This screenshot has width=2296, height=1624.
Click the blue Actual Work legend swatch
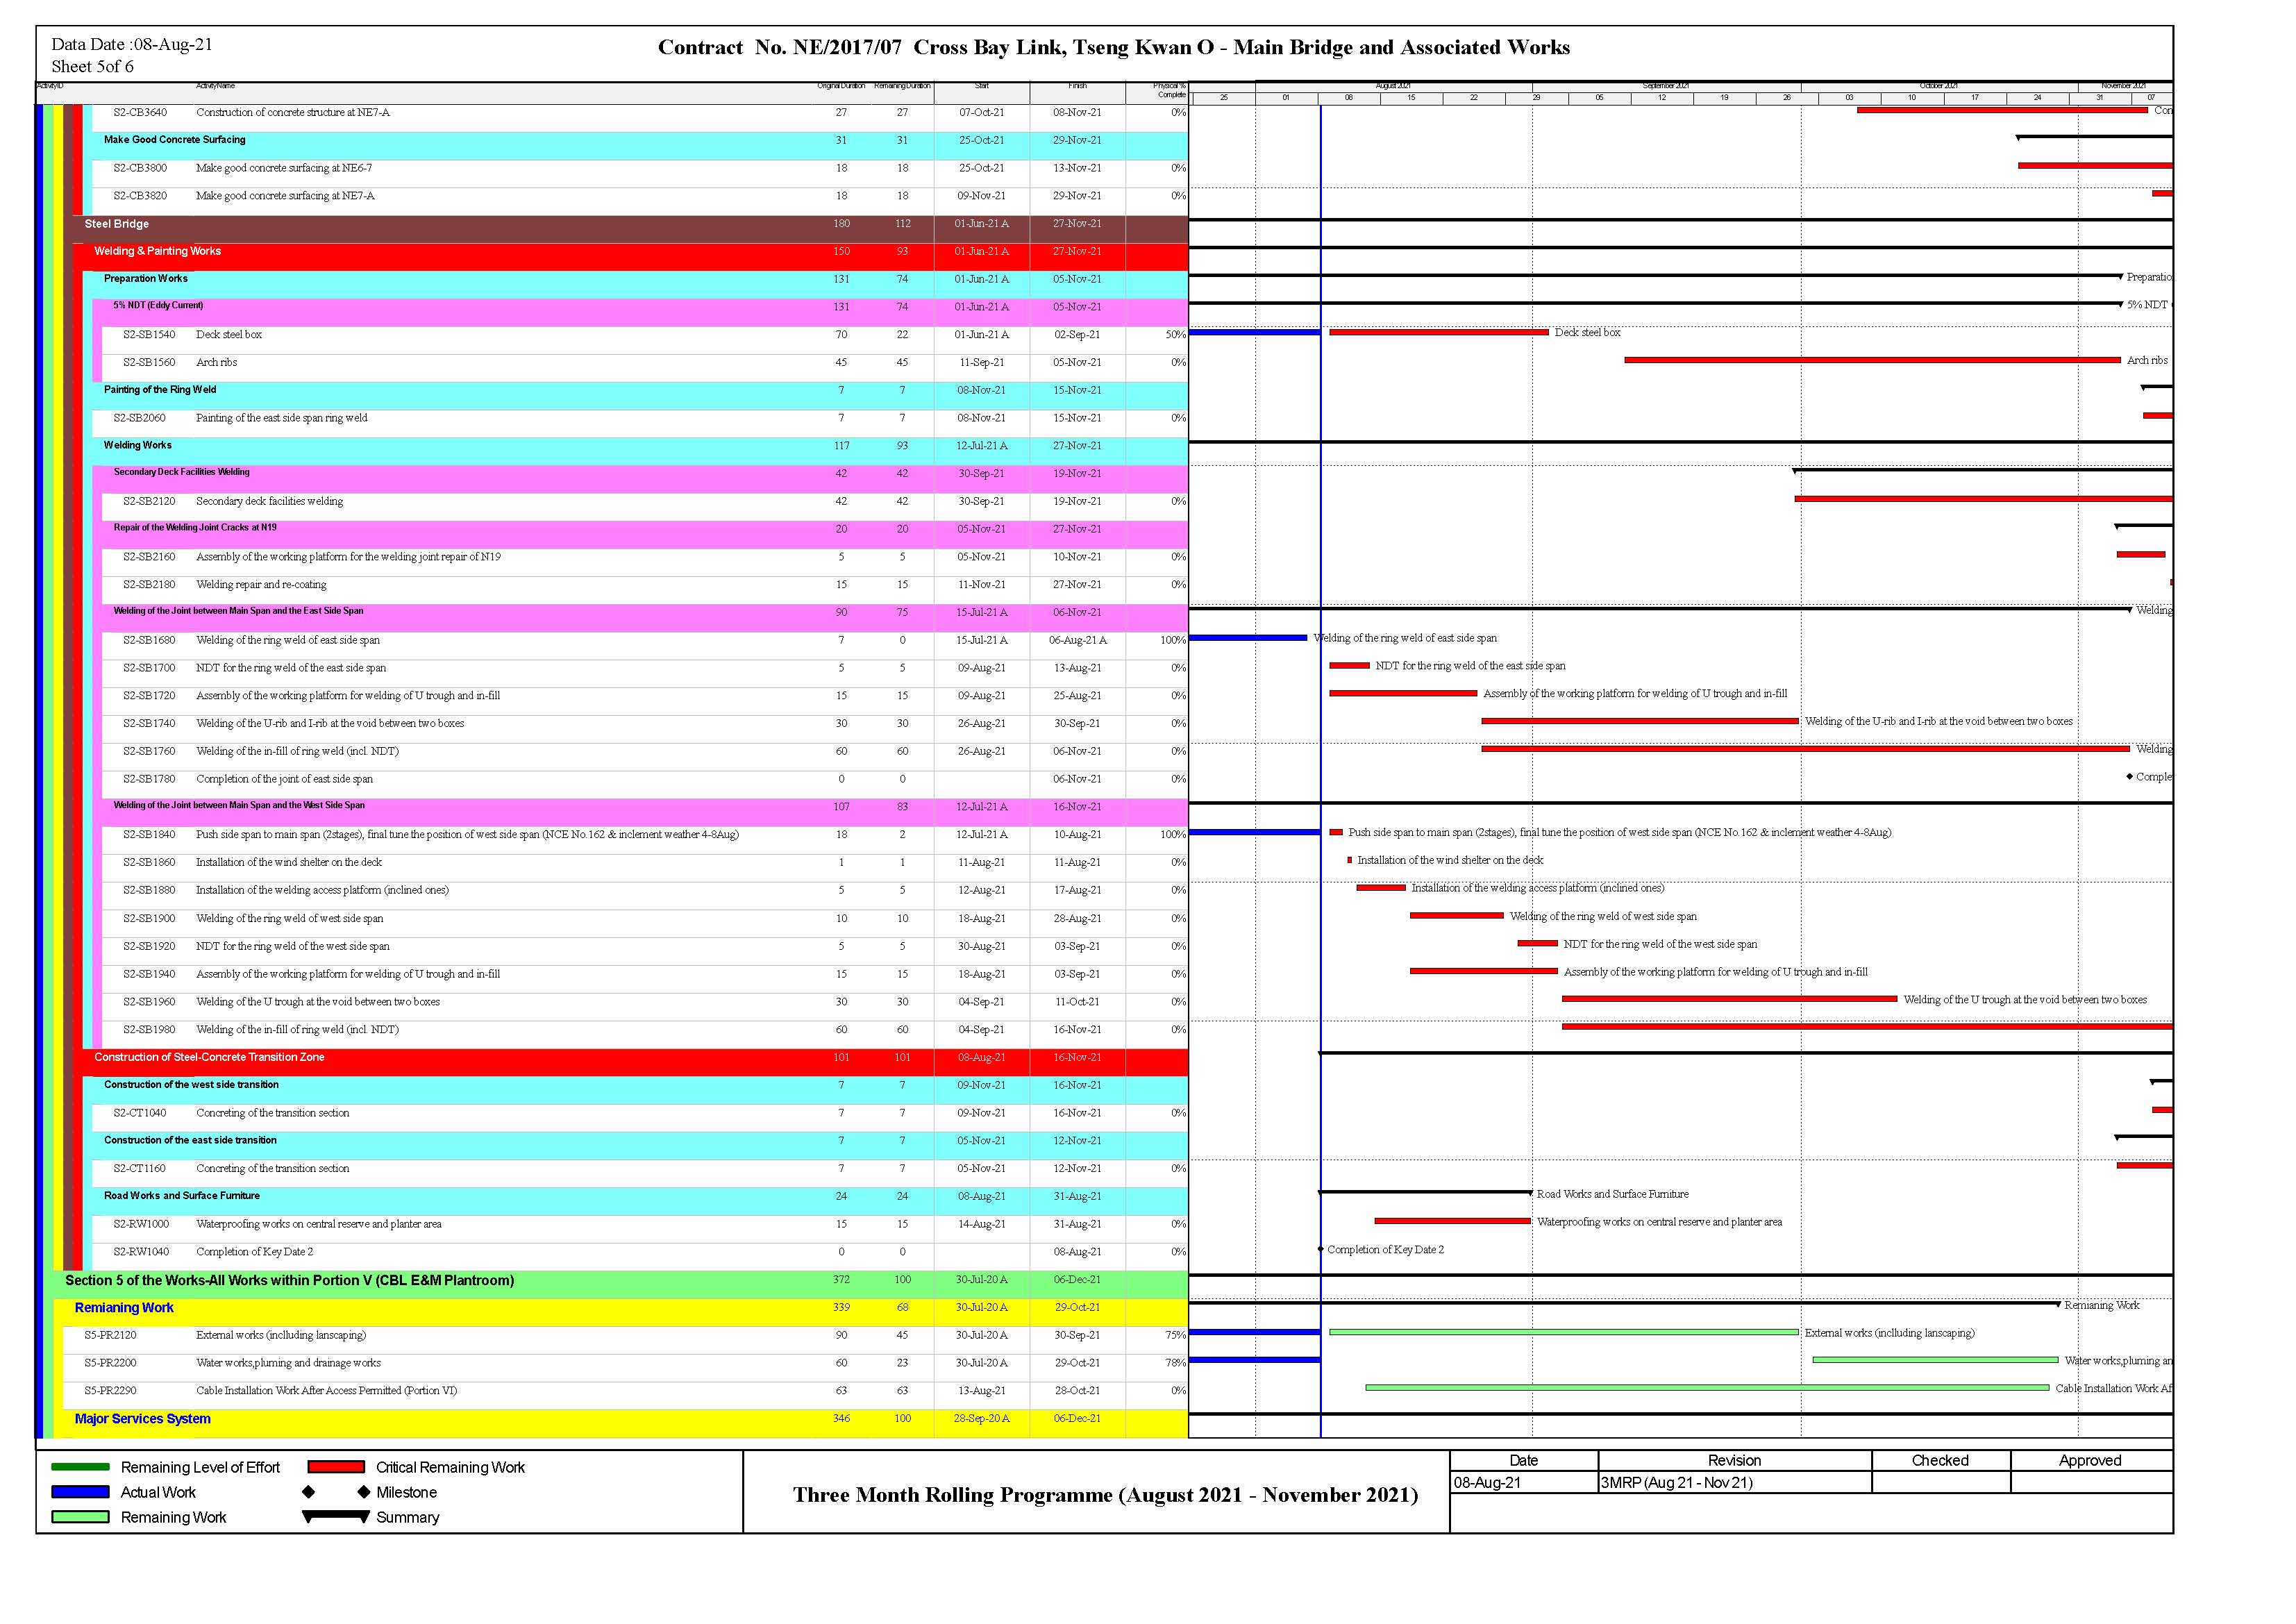click(x=80, y=1492)
